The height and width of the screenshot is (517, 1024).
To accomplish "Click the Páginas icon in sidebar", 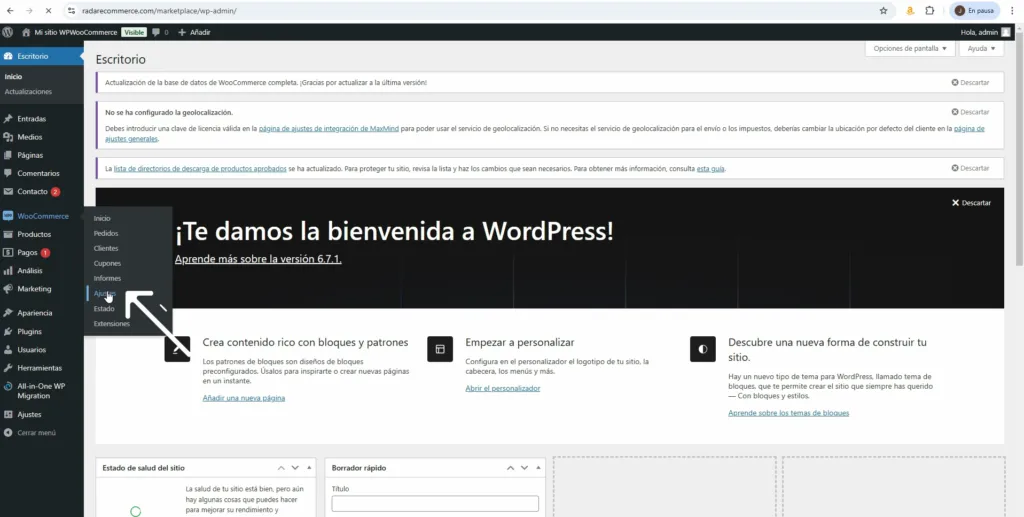I will [x=8, y=155].
